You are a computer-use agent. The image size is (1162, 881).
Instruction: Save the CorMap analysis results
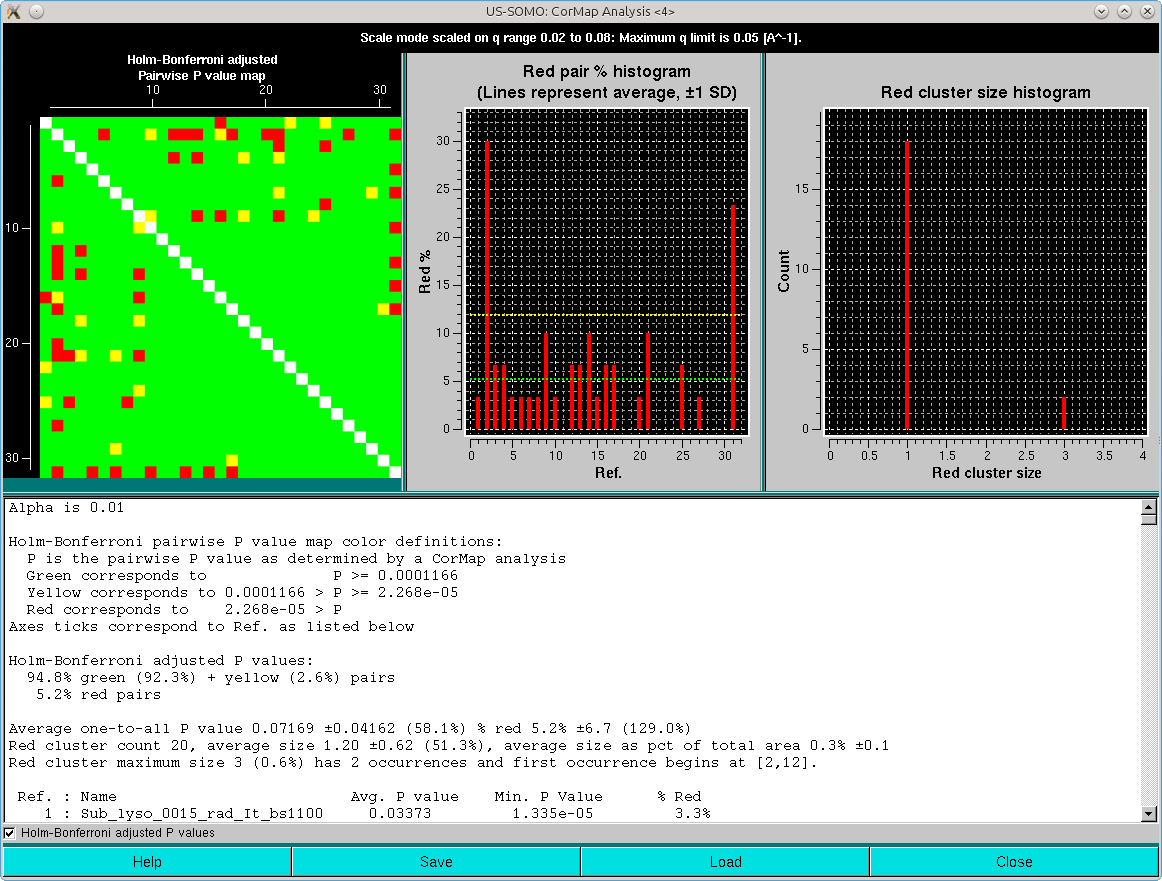pos(435,861)
